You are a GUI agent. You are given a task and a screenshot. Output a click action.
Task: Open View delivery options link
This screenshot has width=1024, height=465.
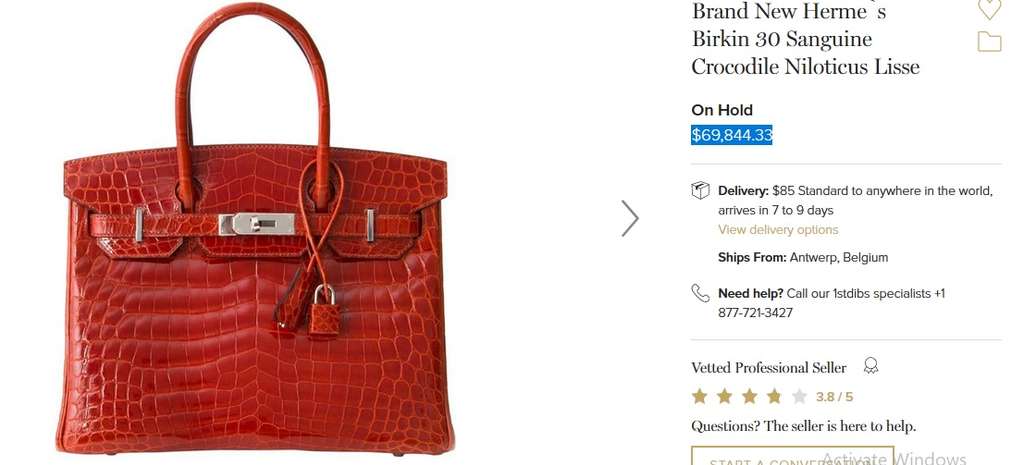tap(778, 230)
